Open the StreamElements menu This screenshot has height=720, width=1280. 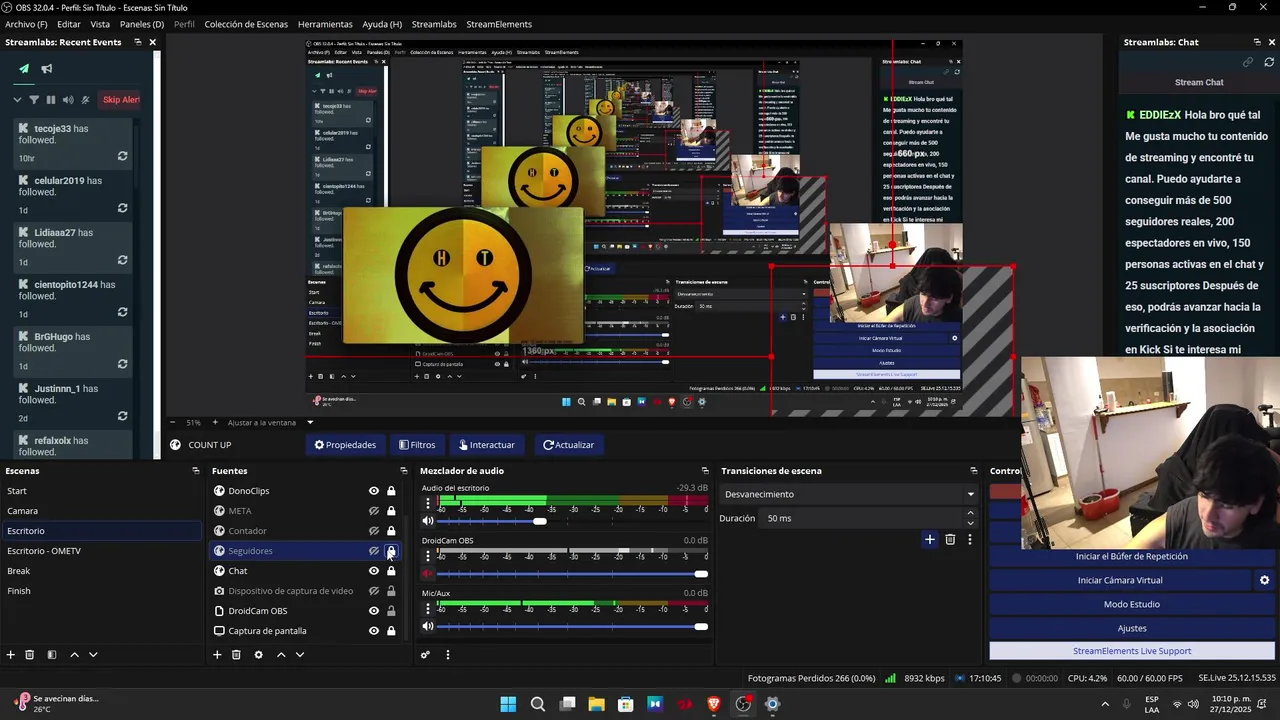click(x=499, y=24)
